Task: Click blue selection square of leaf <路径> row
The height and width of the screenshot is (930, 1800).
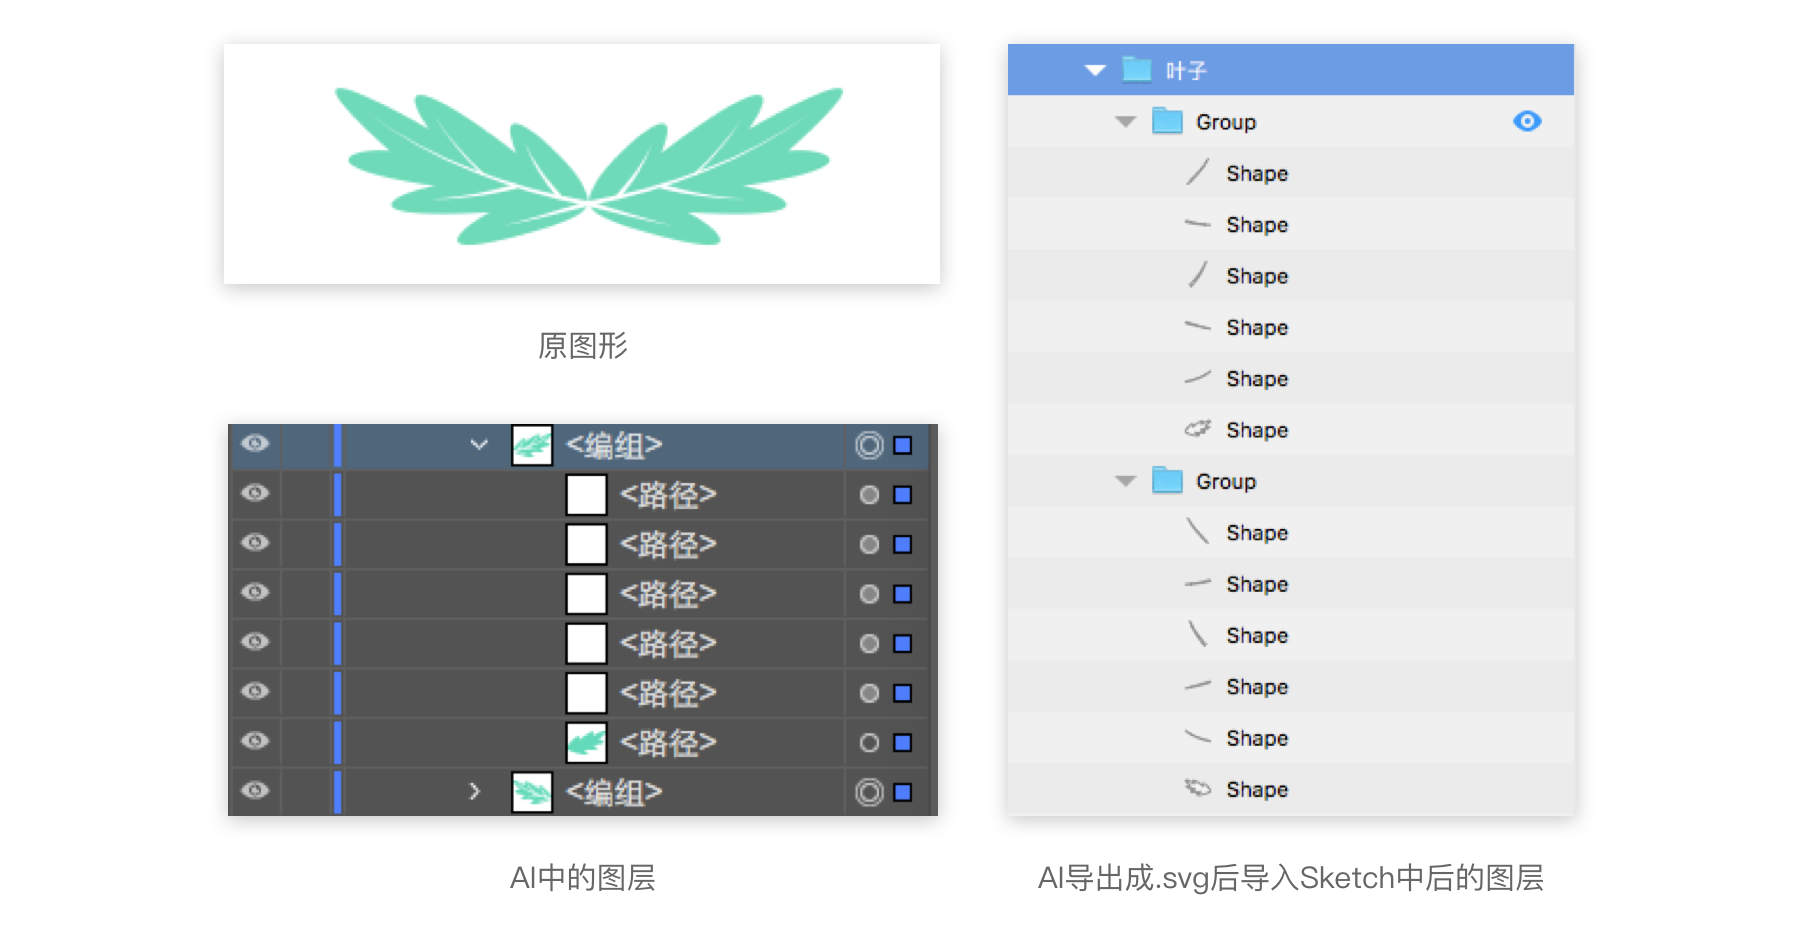Action: pos(903,742)
